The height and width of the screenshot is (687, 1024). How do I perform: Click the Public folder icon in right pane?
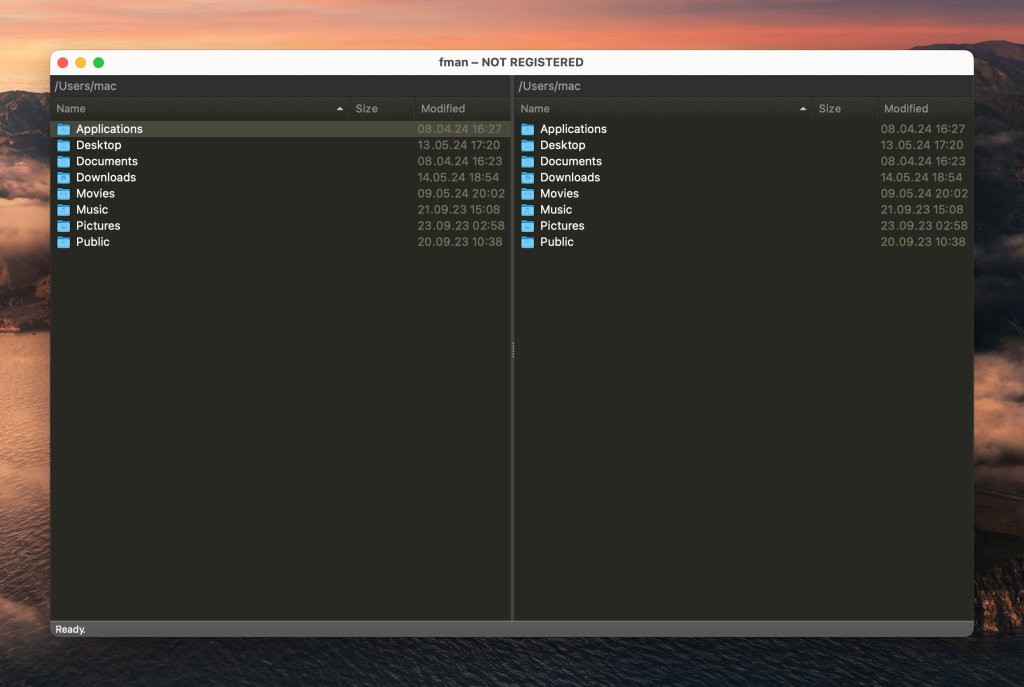click(x=527, y=242)
